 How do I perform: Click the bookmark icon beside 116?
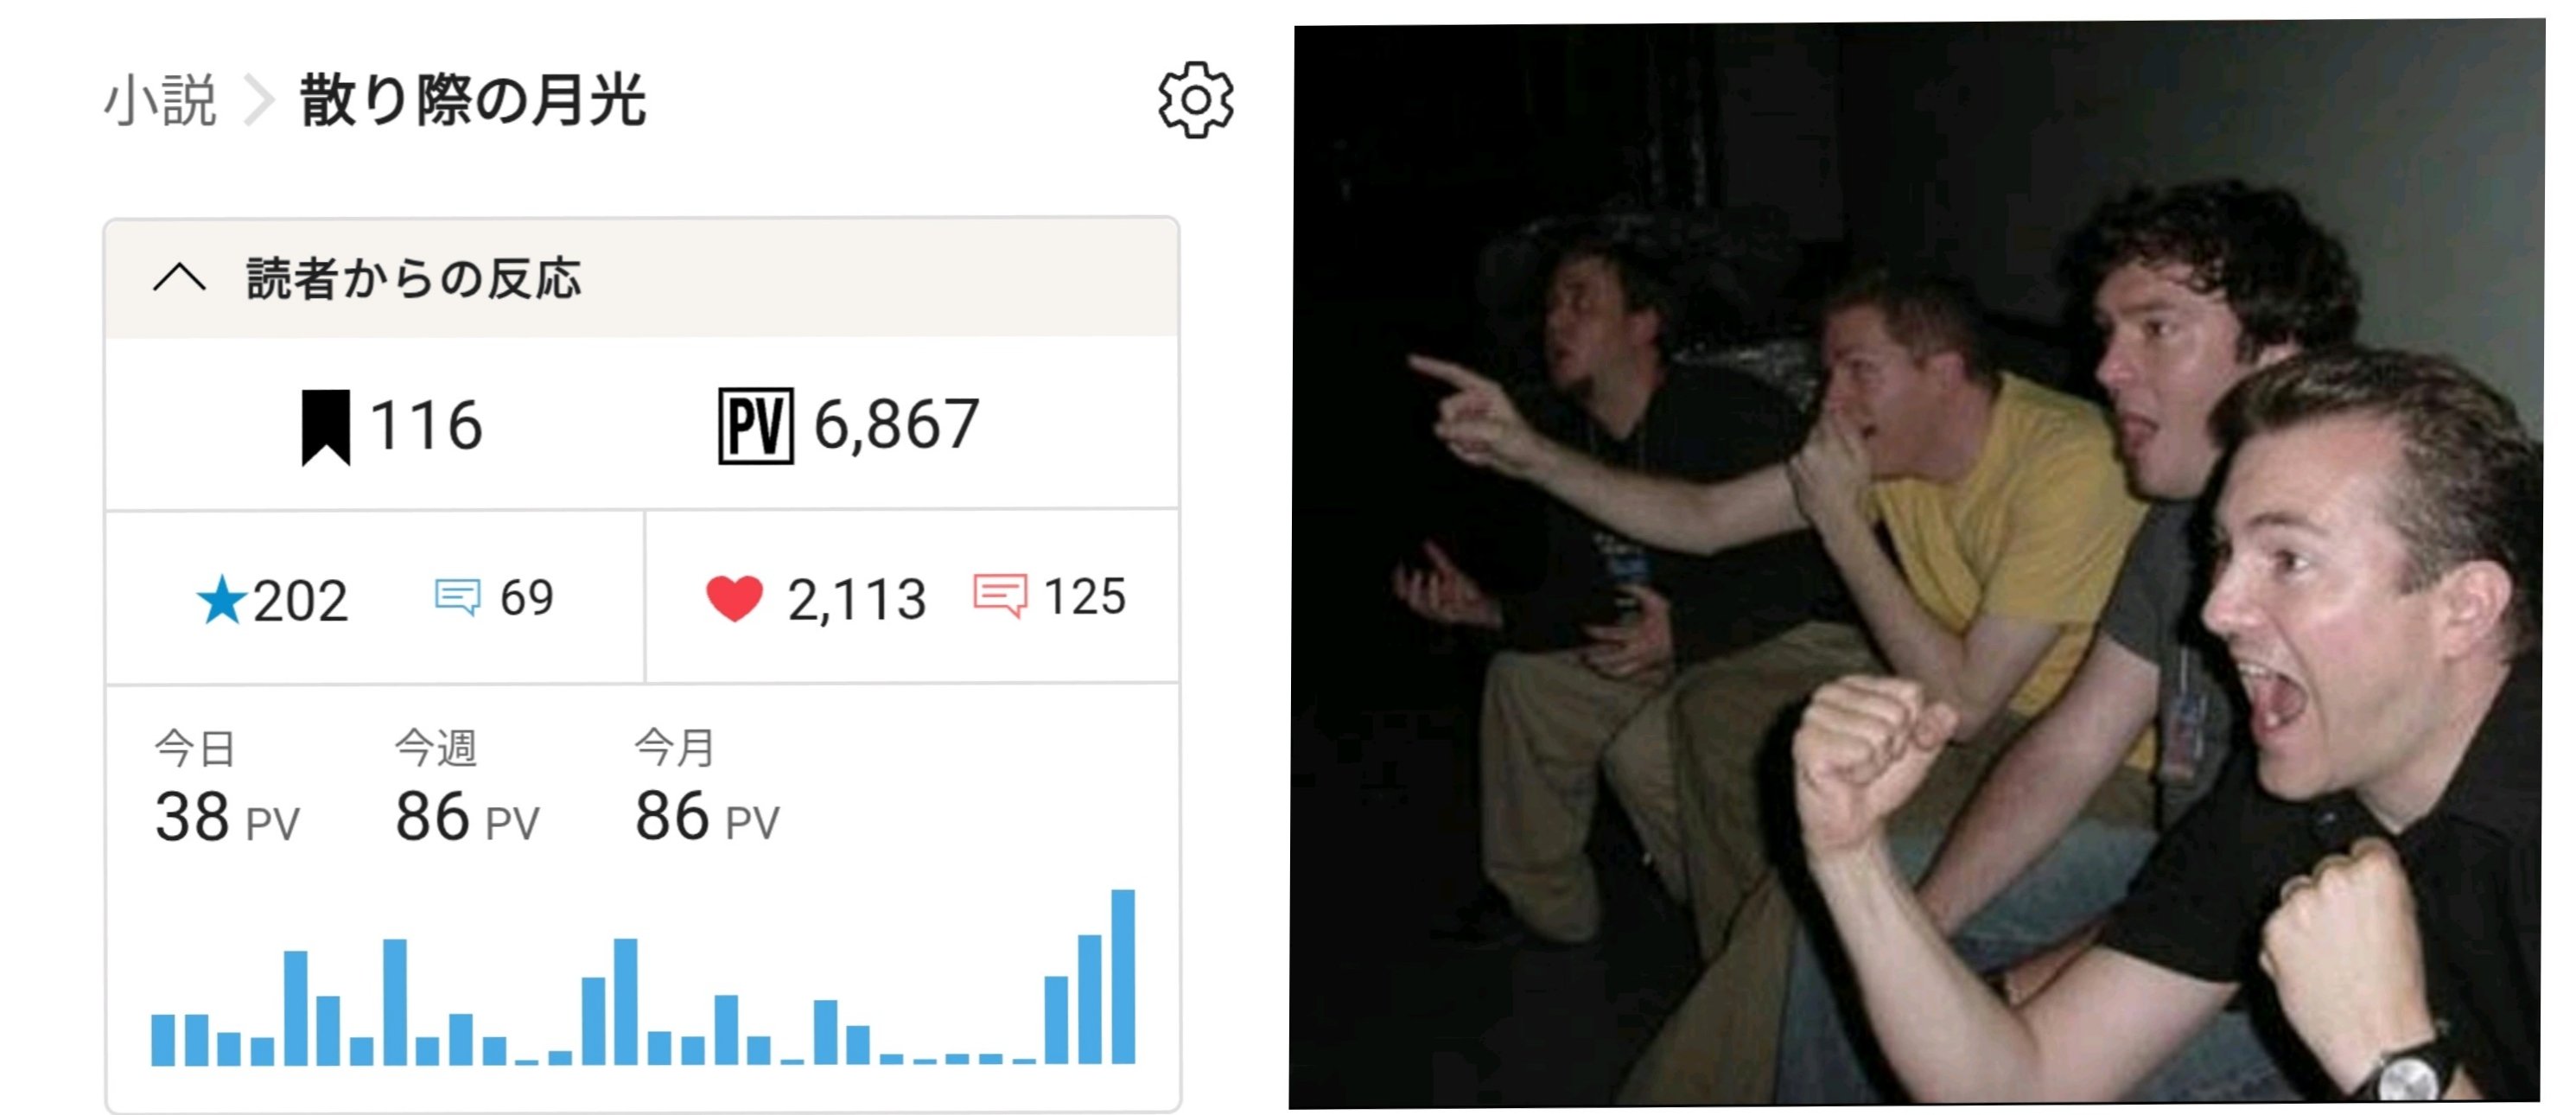326,427
